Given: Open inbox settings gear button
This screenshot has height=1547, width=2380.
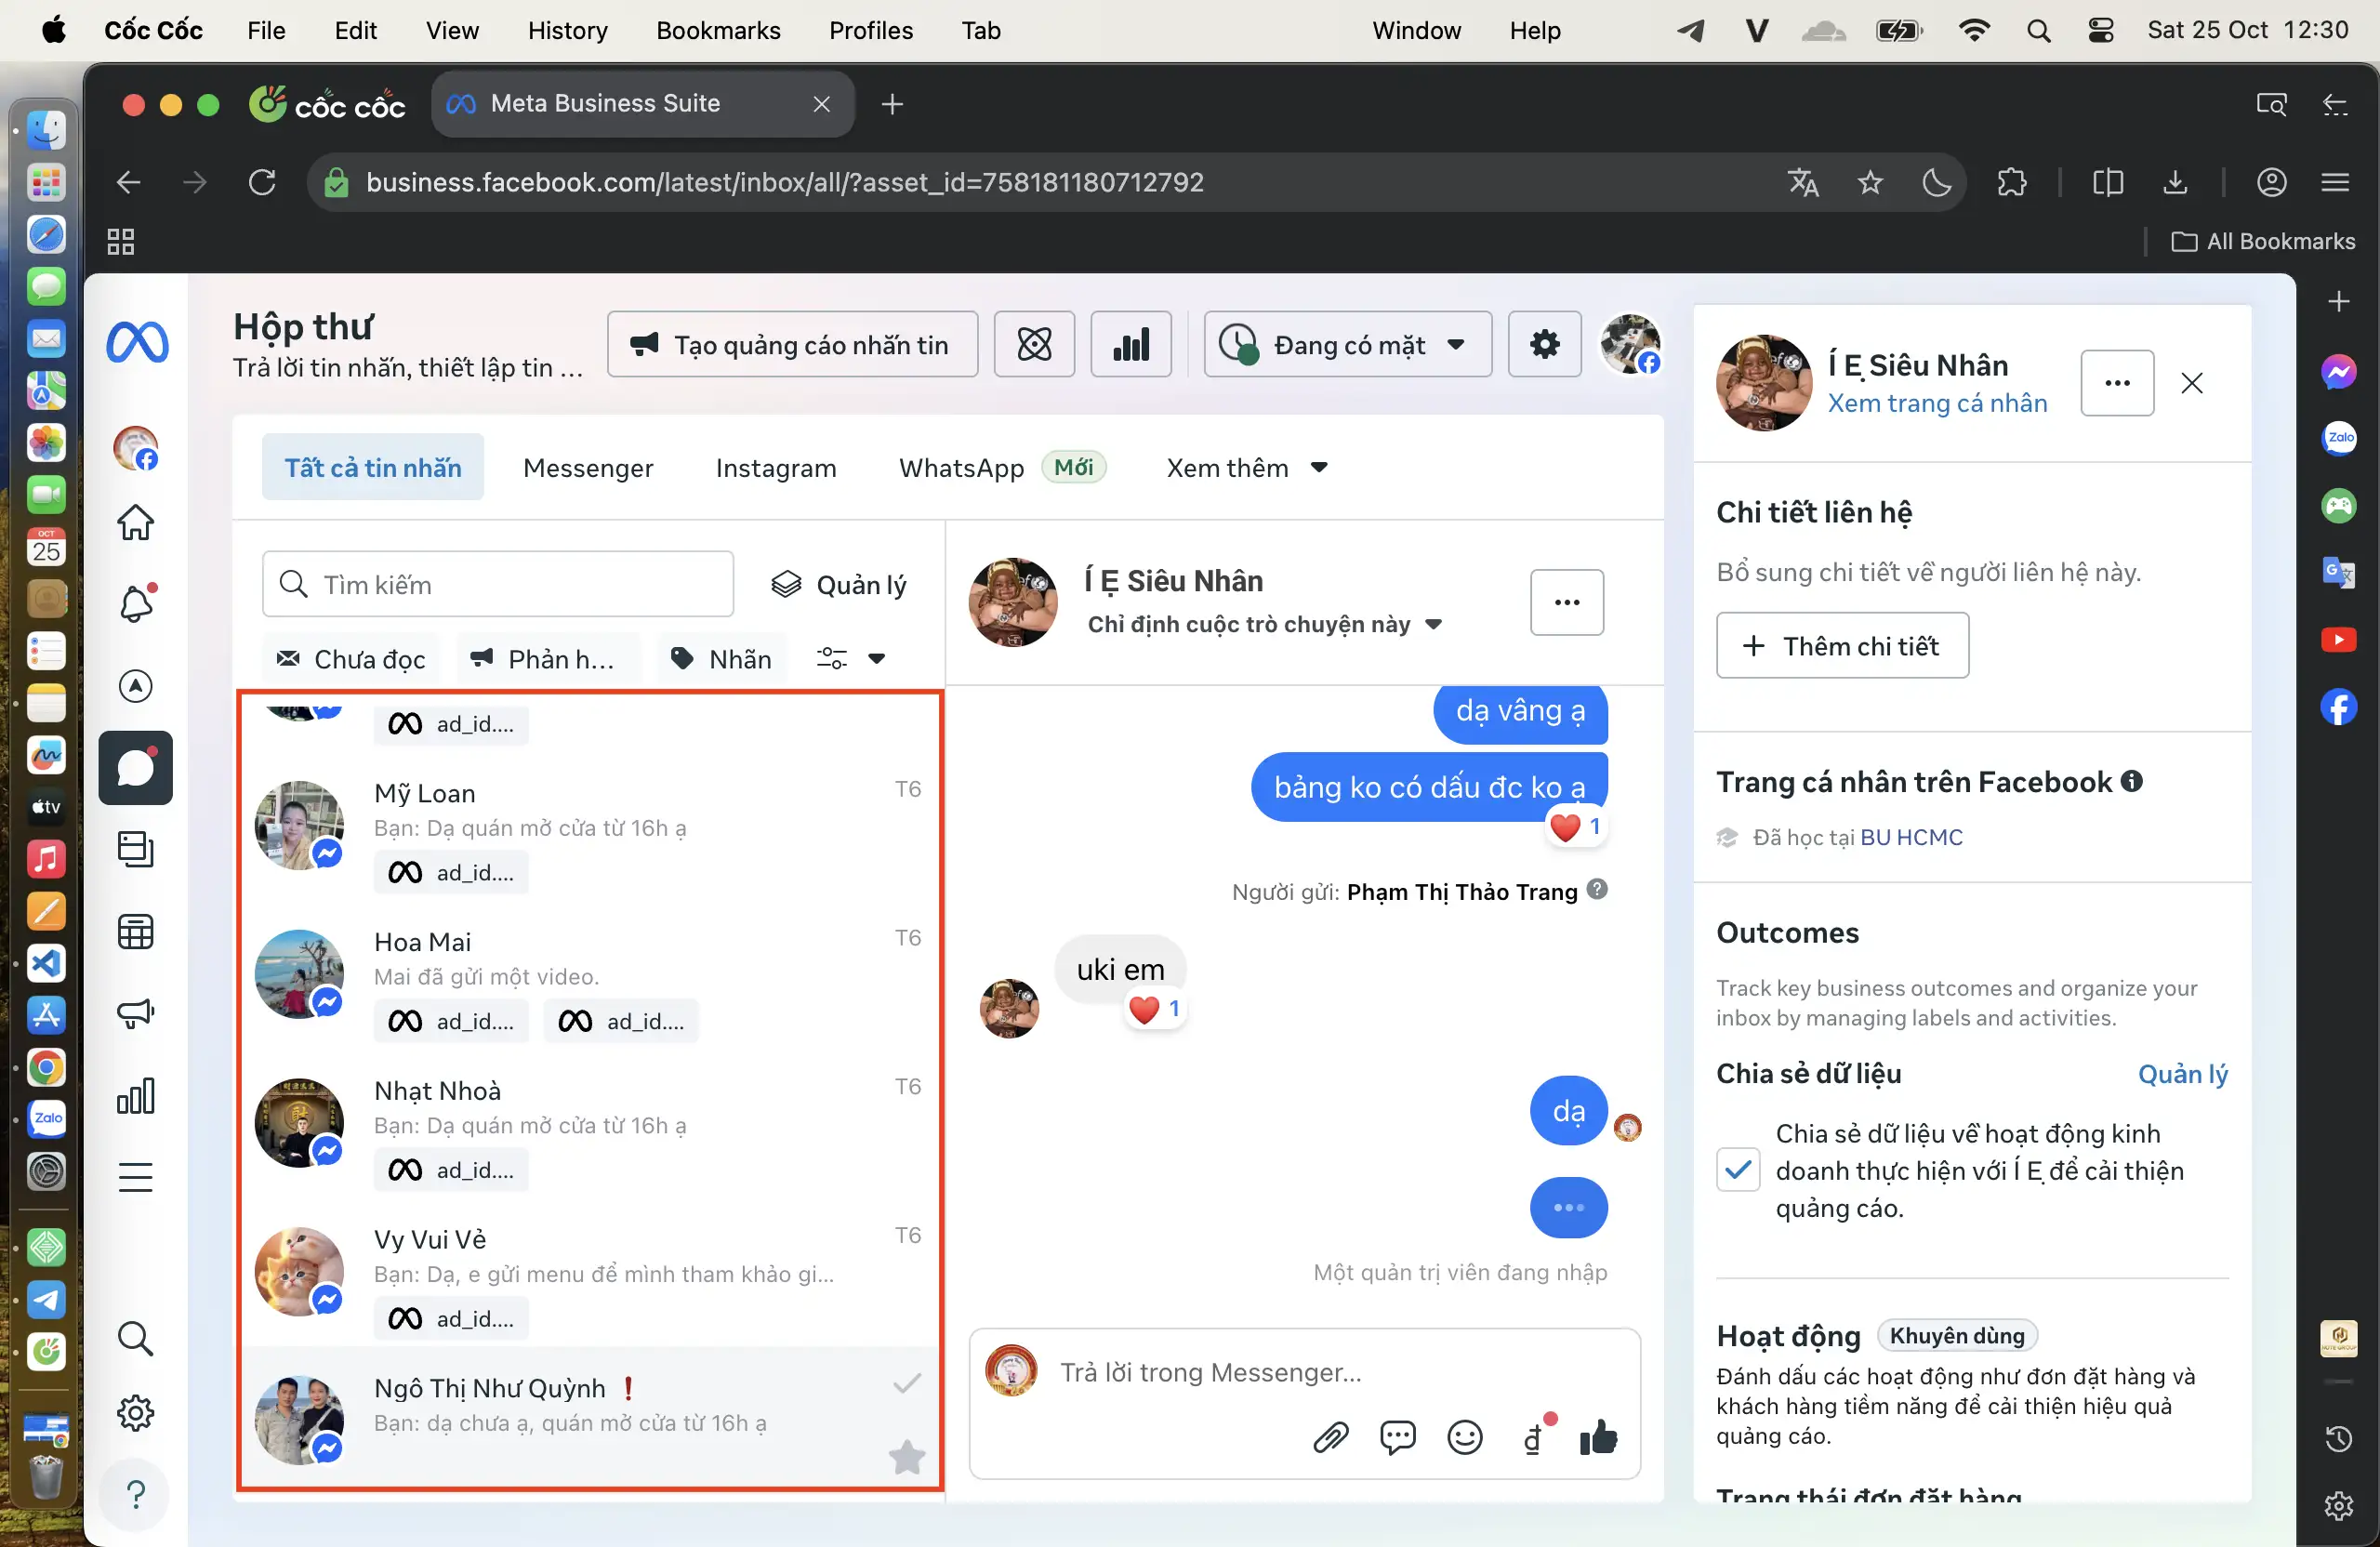Looking at the screenshot, I should pyautogui.click(x=1544, y=345).
